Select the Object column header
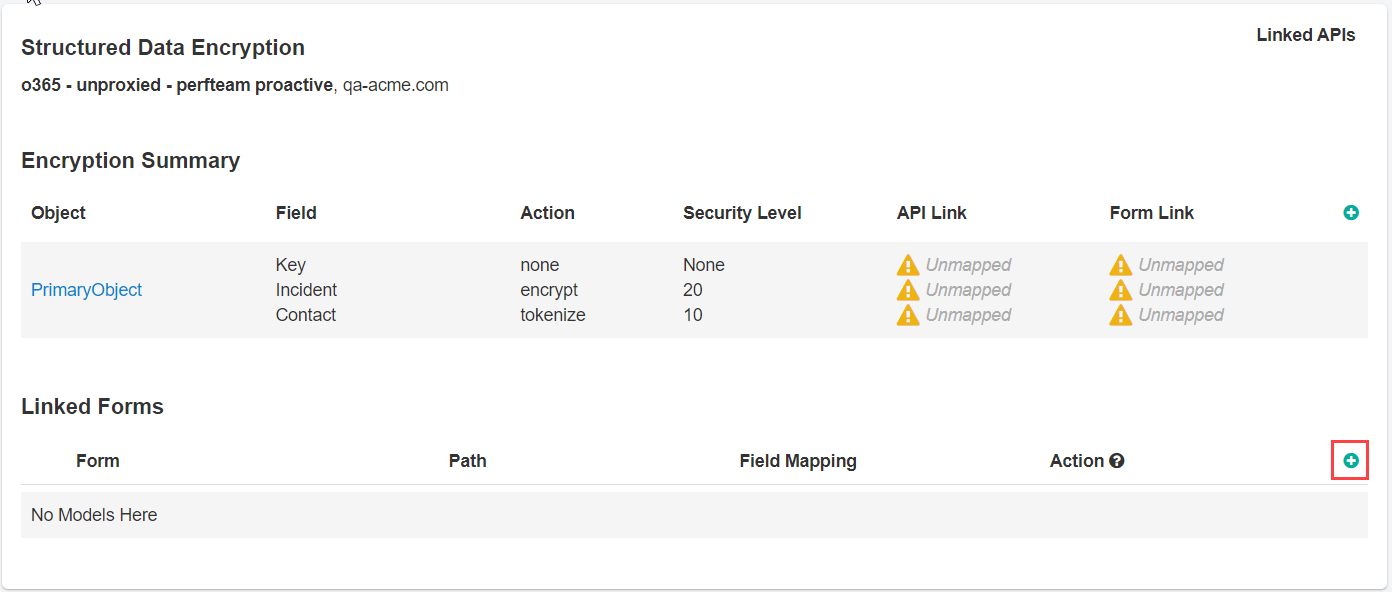This screenshot has height=592, width=1392. point(58,213)
